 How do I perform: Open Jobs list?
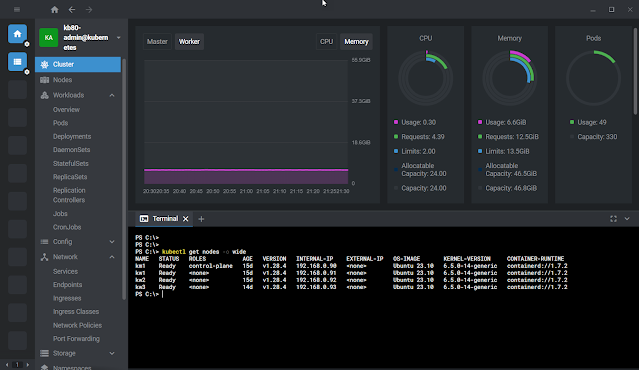pos(60,214)
